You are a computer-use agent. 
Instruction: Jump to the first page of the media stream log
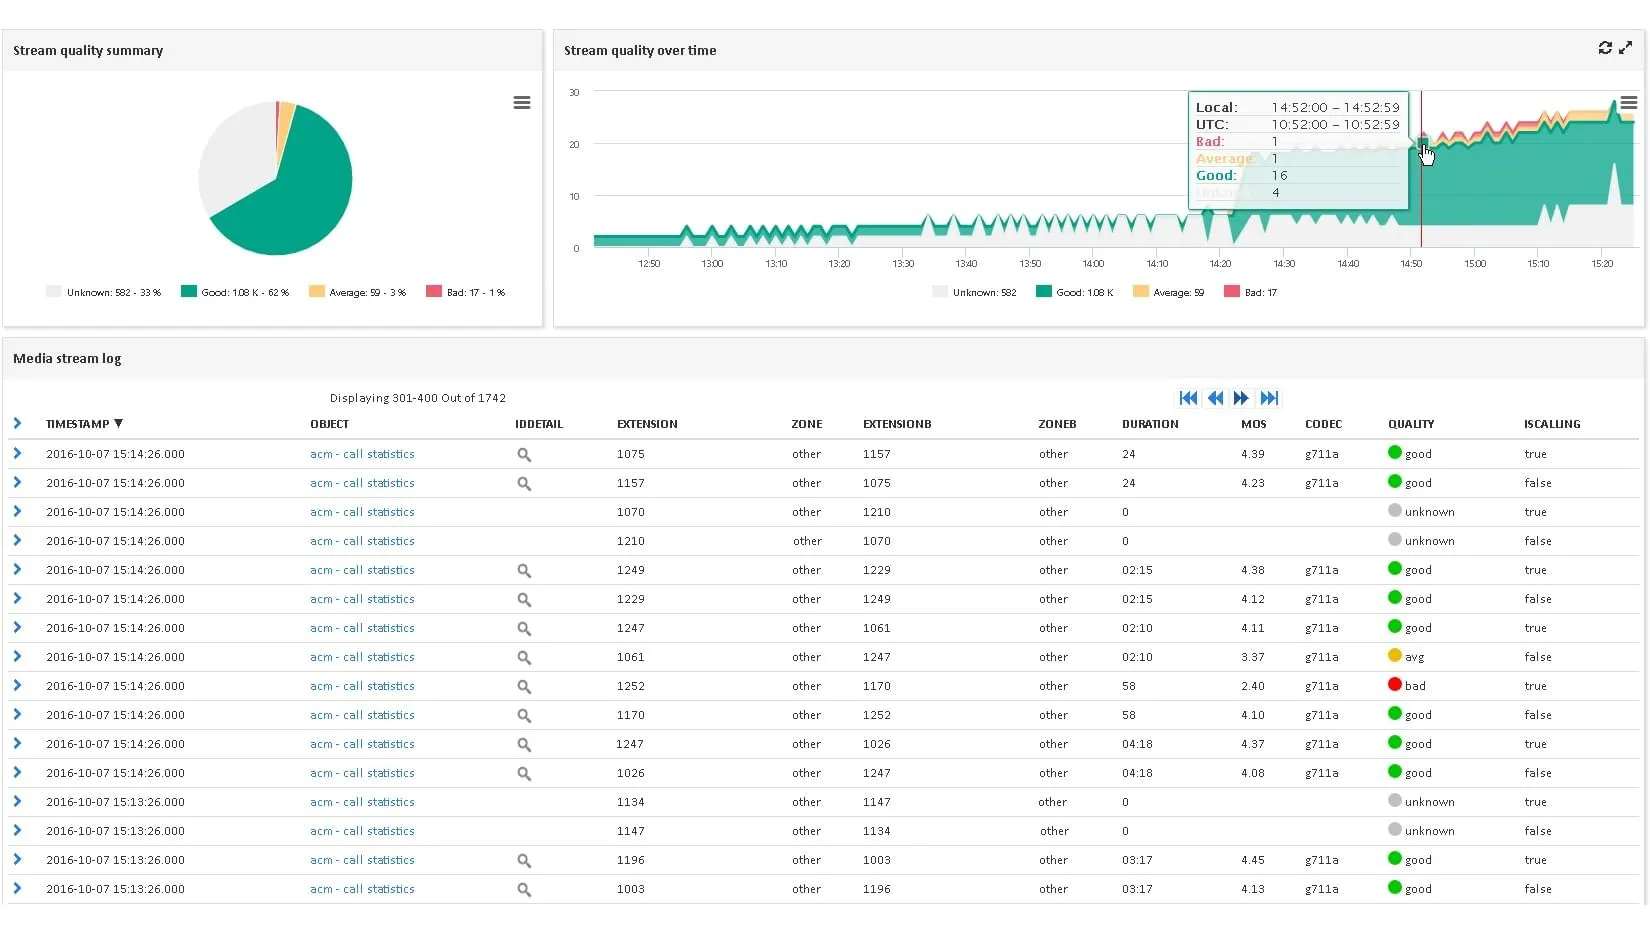pyautogui.click(x=1188, y=397)
